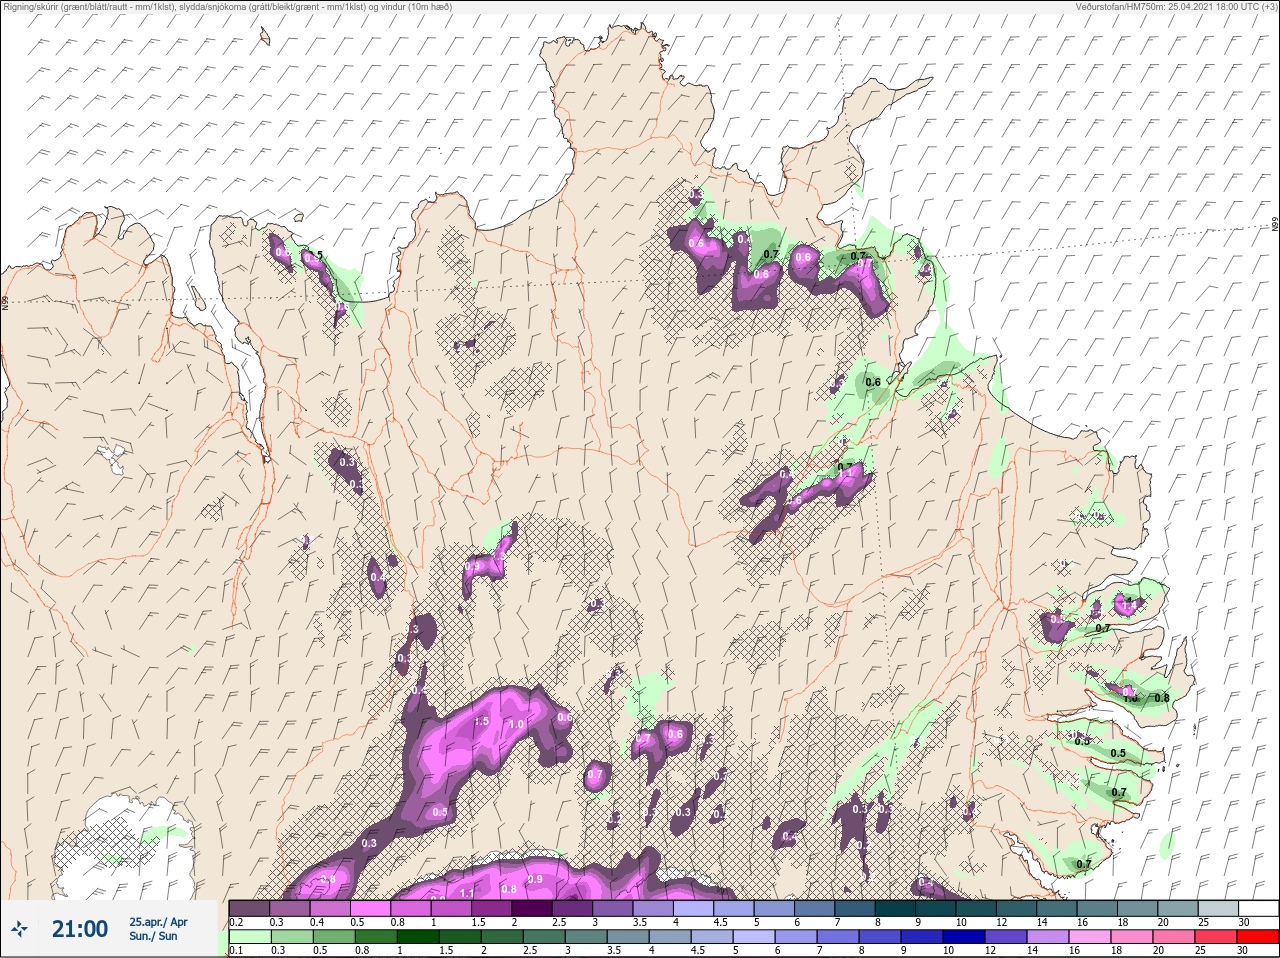Click the N99 label on right map edge
This screenshot has width=1280, height=958.
tap(1275, 225)
